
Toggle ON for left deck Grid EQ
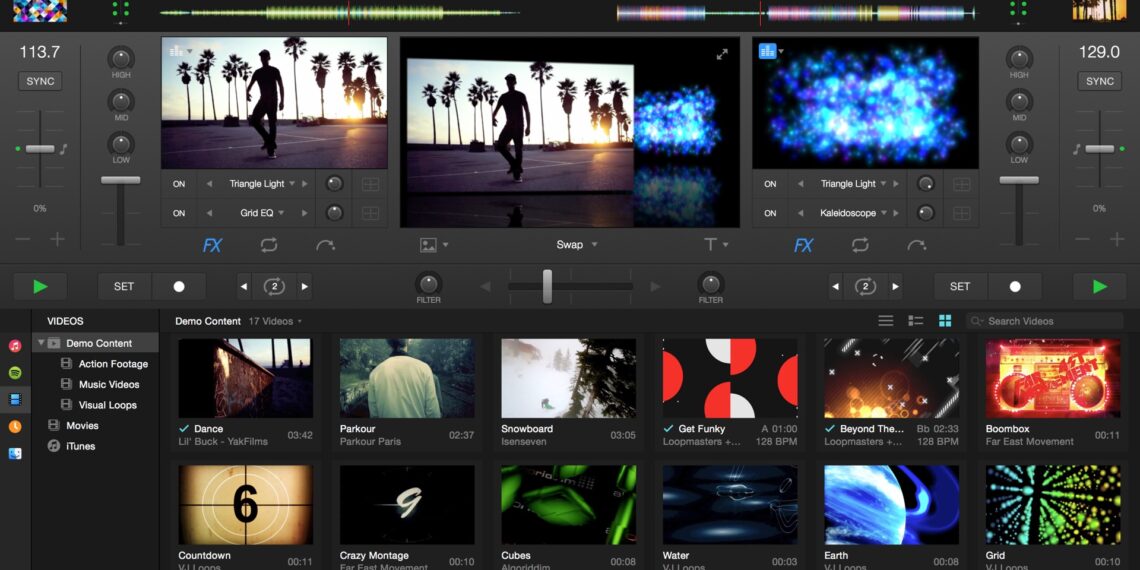coord(179,213)
